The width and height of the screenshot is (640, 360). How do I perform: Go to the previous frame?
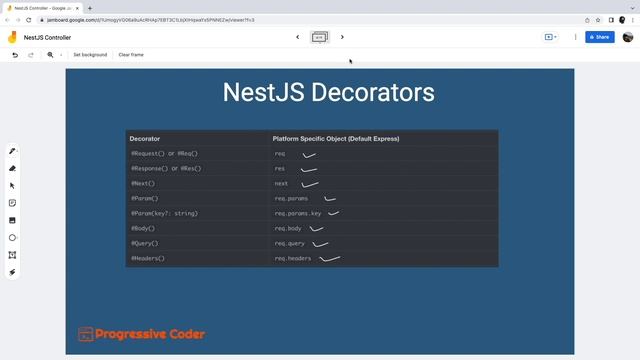pyautogui.click(x=298, y=37)
